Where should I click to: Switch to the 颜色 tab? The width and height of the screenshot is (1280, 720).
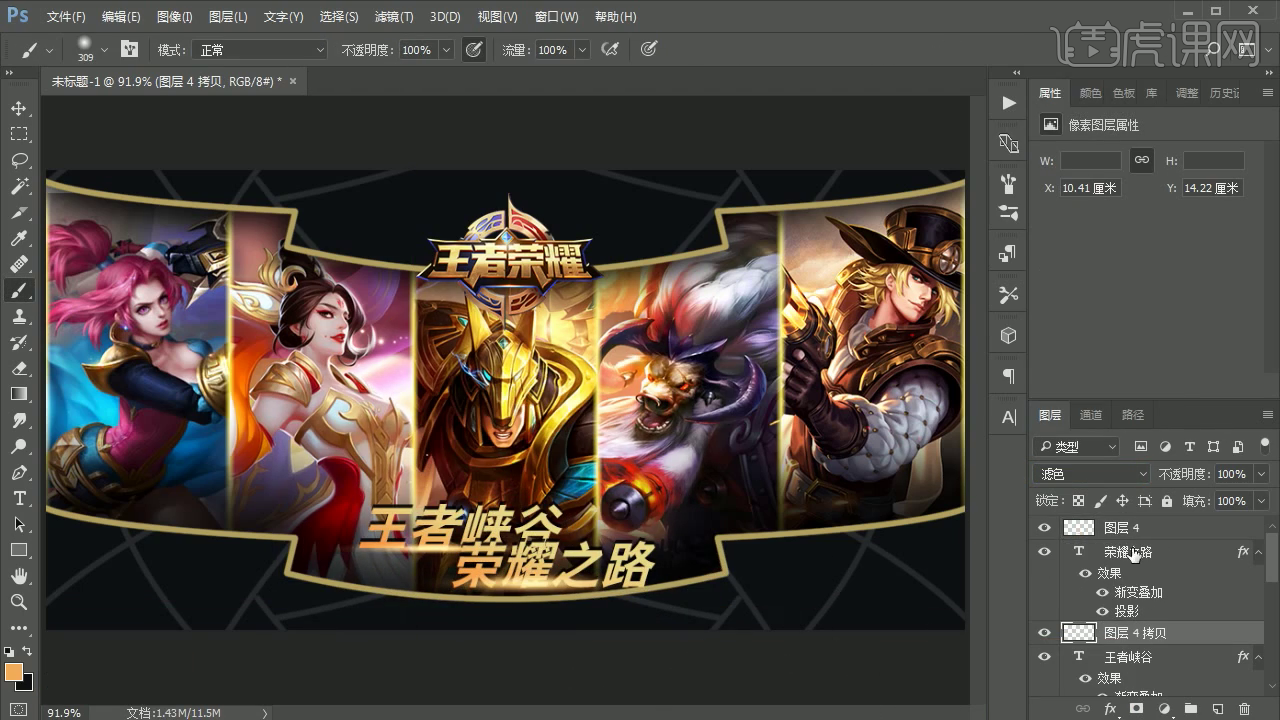coord(1090,93)
